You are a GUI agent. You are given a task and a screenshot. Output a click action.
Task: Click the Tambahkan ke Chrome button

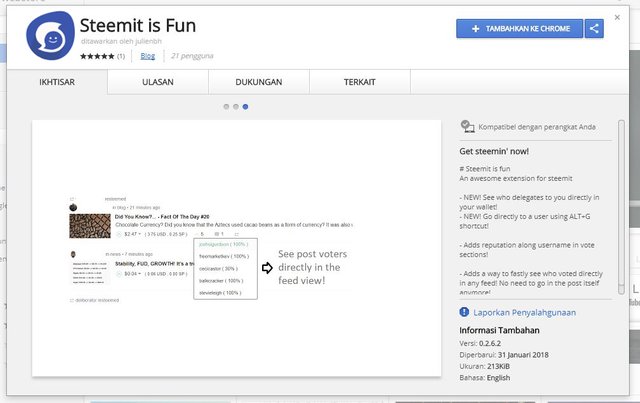coord(519,29)
